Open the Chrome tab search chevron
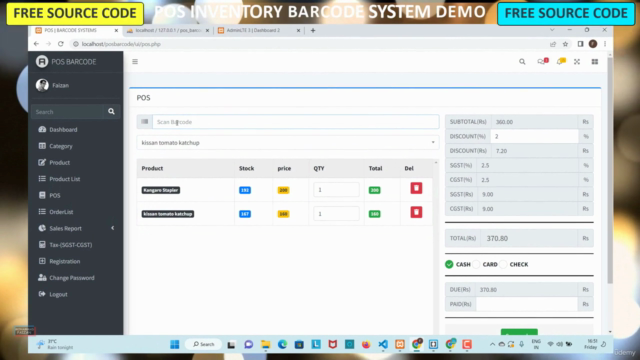Viewport: 640px width, 360px height. point(552,30)
